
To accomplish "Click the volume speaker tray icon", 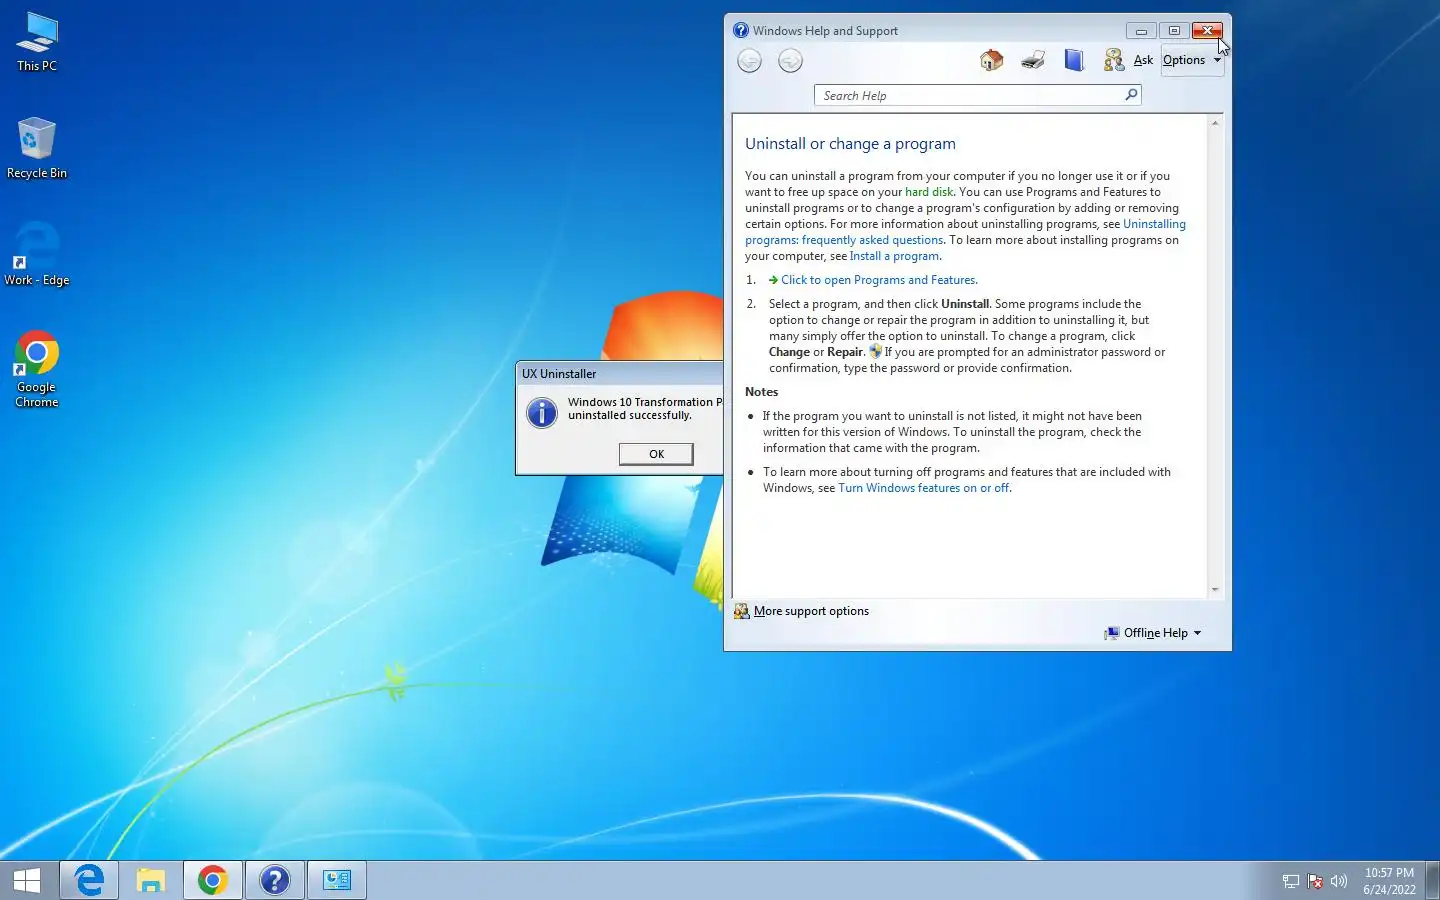I will tap(1339, 881).
